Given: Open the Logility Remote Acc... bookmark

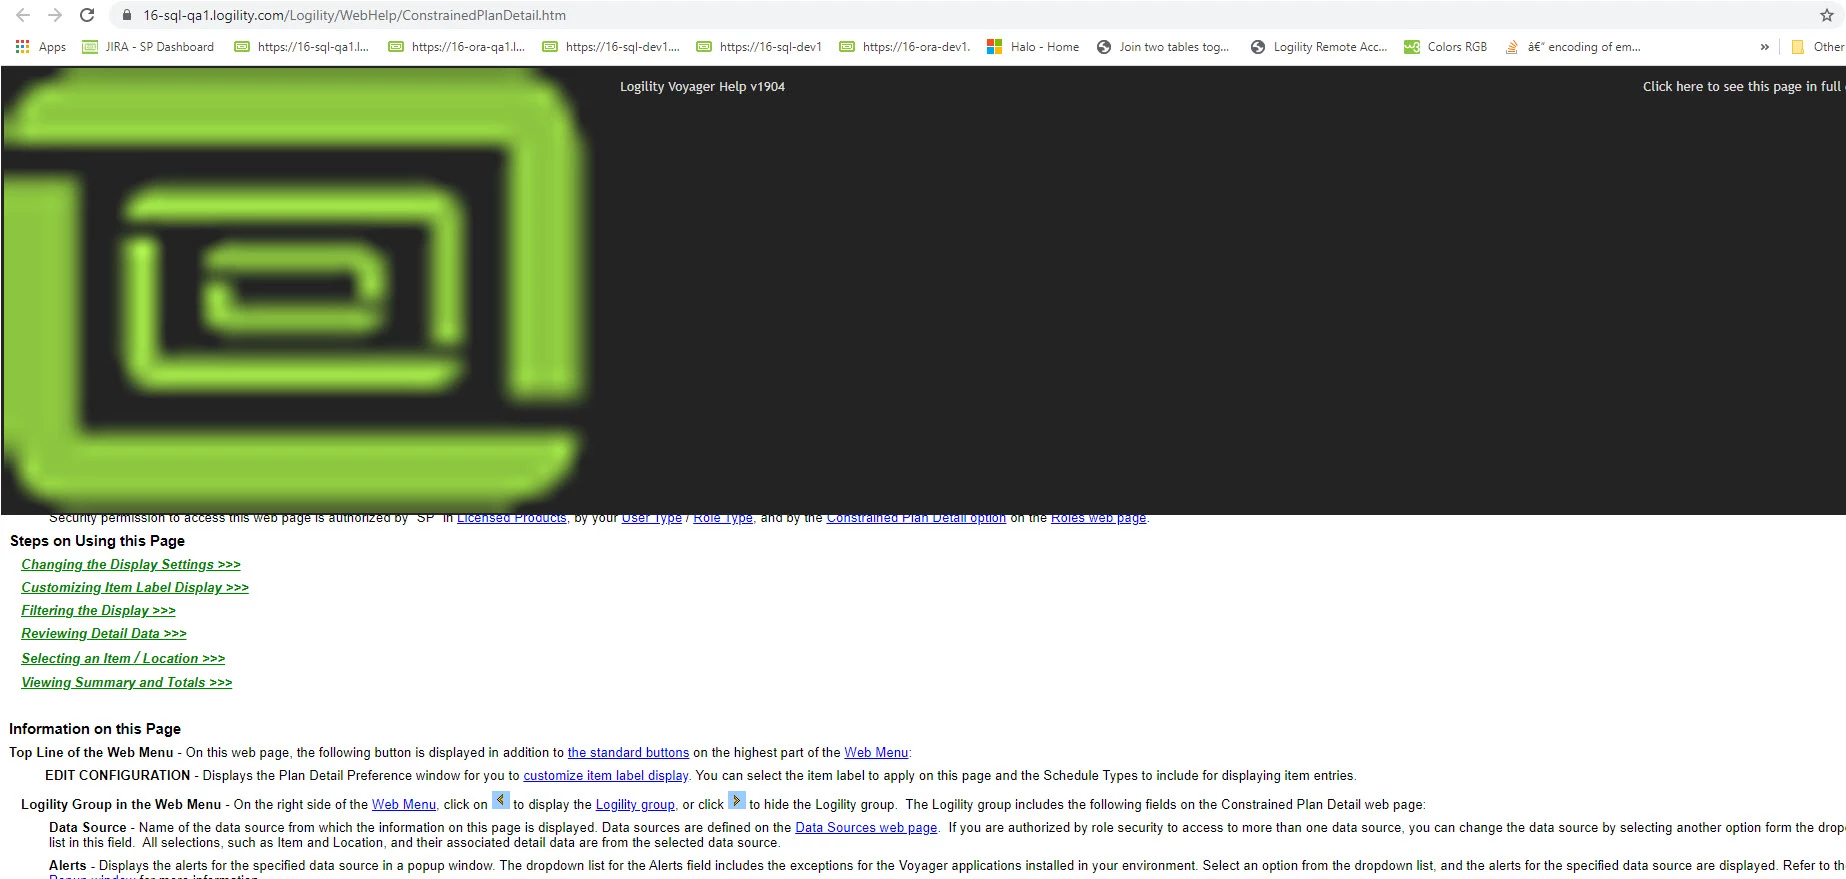Looking at the screenshot, I should tap(1319, 47).
